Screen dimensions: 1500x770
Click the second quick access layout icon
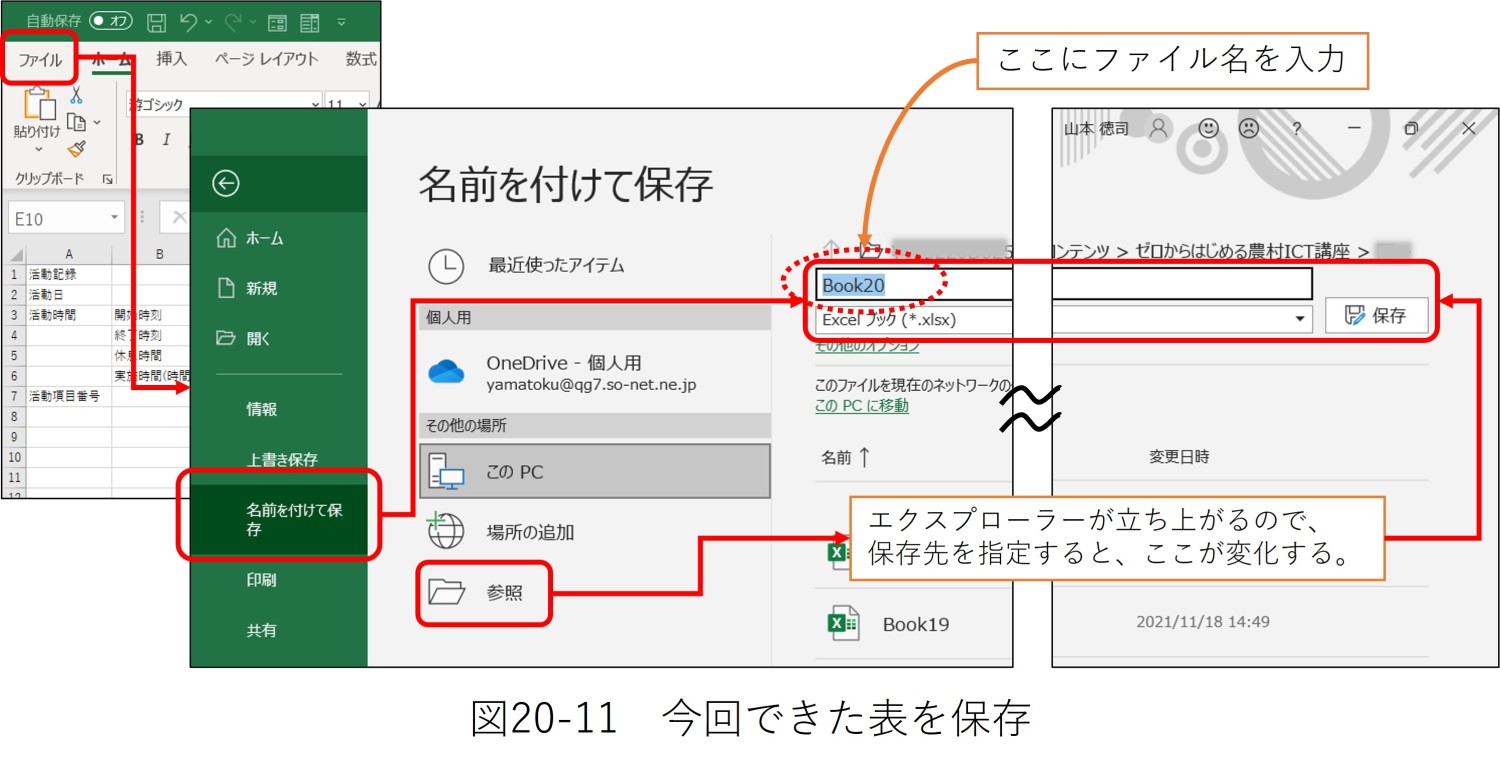click(310, 21)
